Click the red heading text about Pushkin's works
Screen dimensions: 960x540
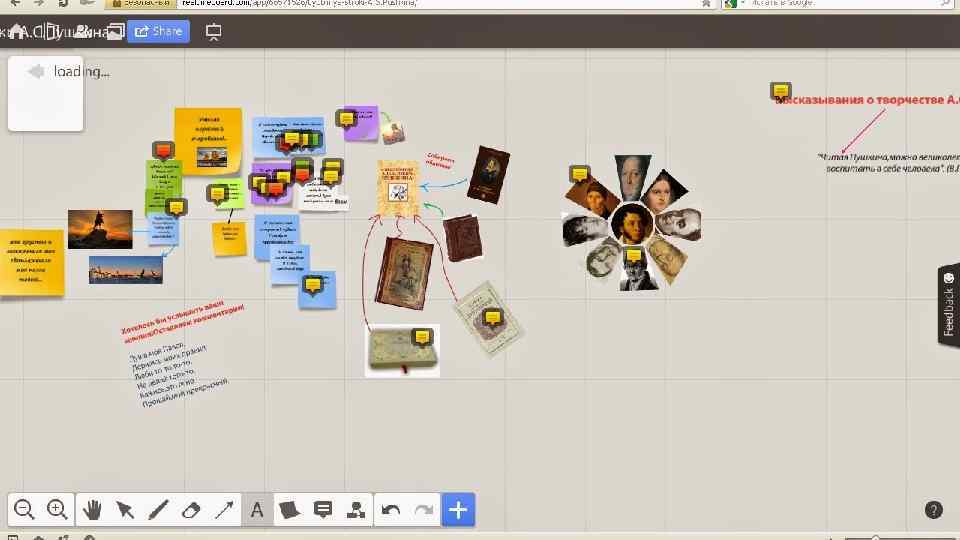[x=868, y=100]
